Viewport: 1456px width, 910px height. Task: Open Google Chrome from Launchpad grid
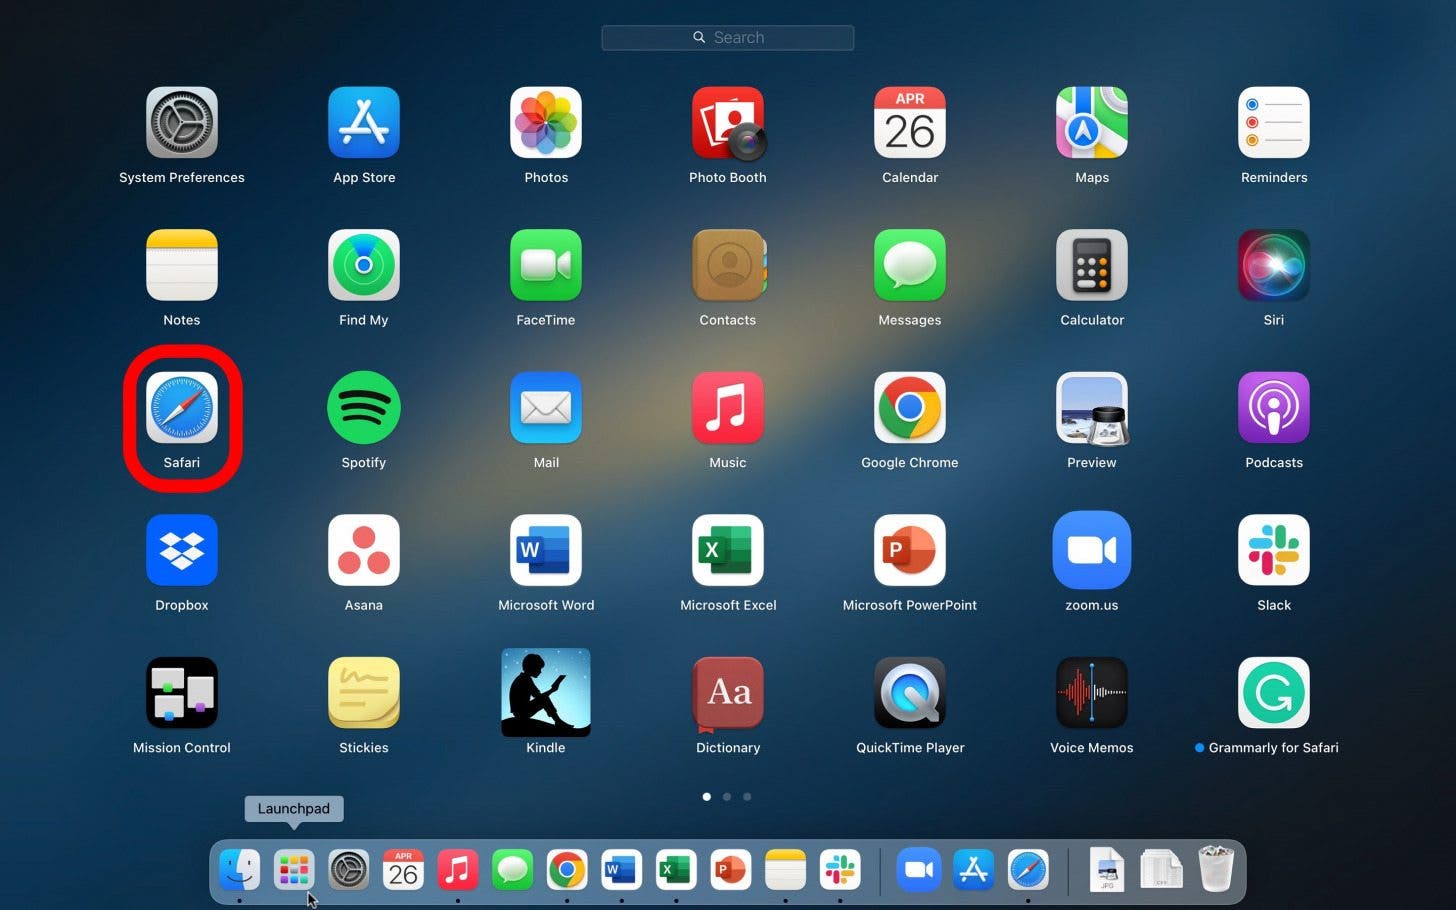click(x=910, y=408)
